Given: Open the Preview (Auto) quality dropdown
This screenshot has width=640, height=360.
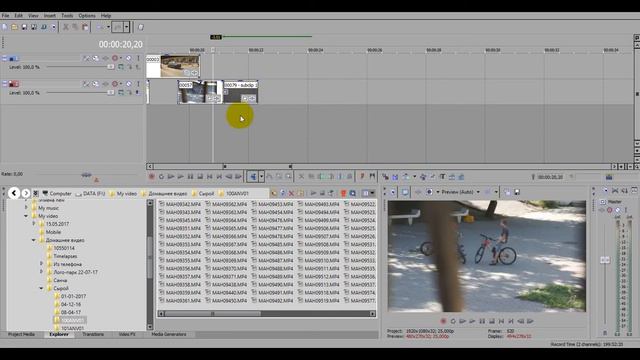Looking at the screenshot, I should pos(478,192).
